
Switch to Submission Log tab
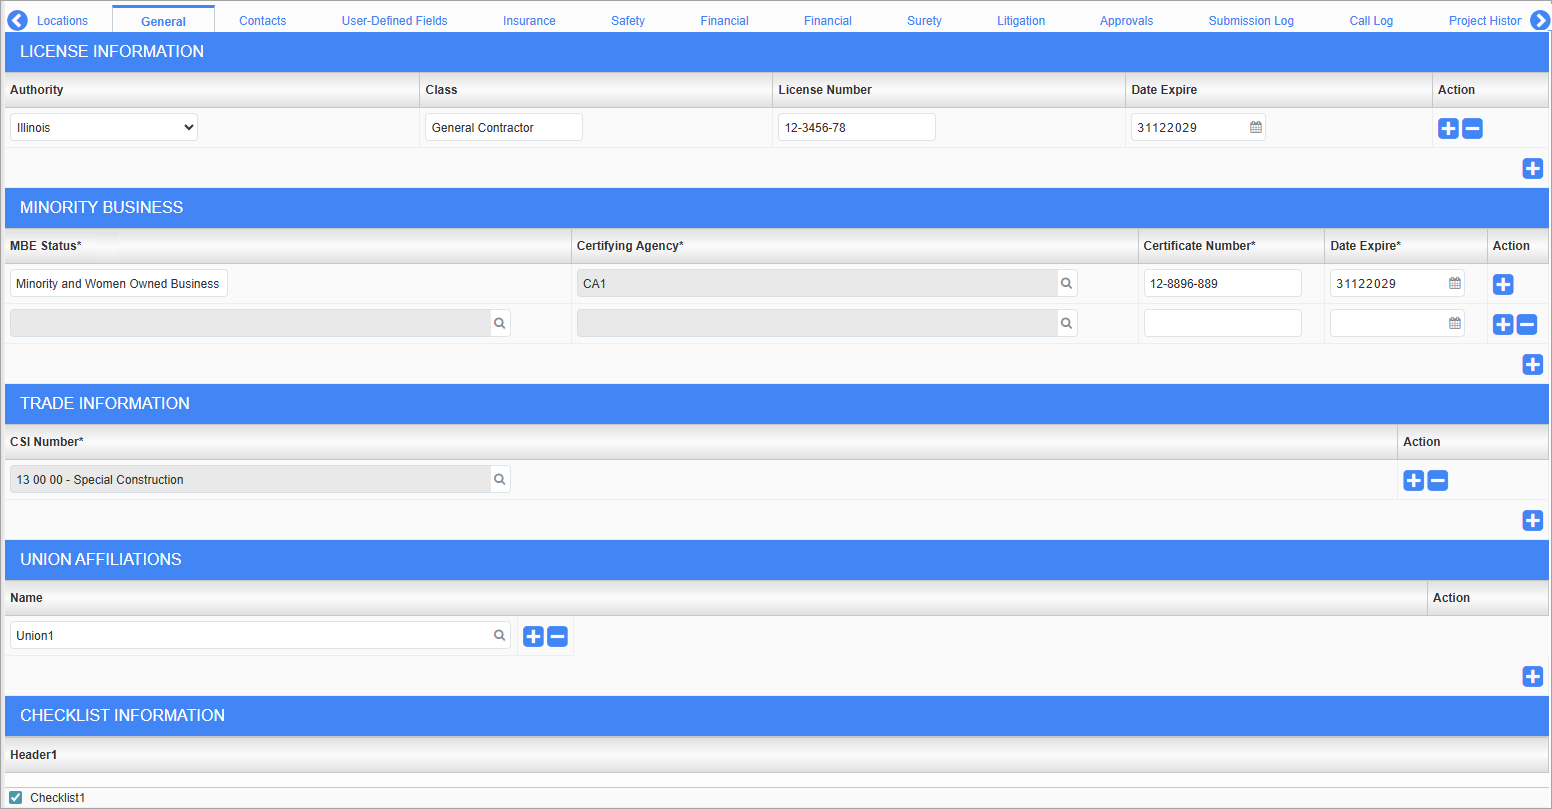tap(1251, 20)
